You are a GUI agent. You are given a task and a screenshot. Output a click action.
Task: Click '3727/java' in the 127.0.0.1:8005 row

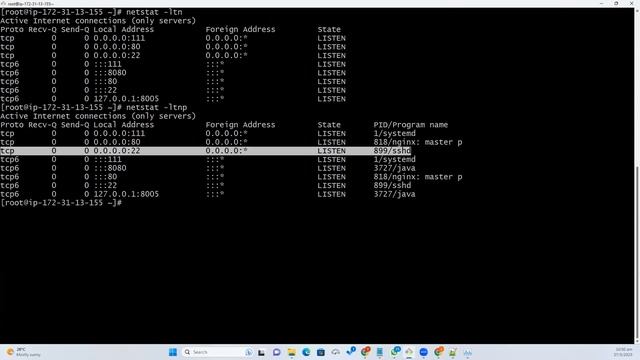[394, 194]
